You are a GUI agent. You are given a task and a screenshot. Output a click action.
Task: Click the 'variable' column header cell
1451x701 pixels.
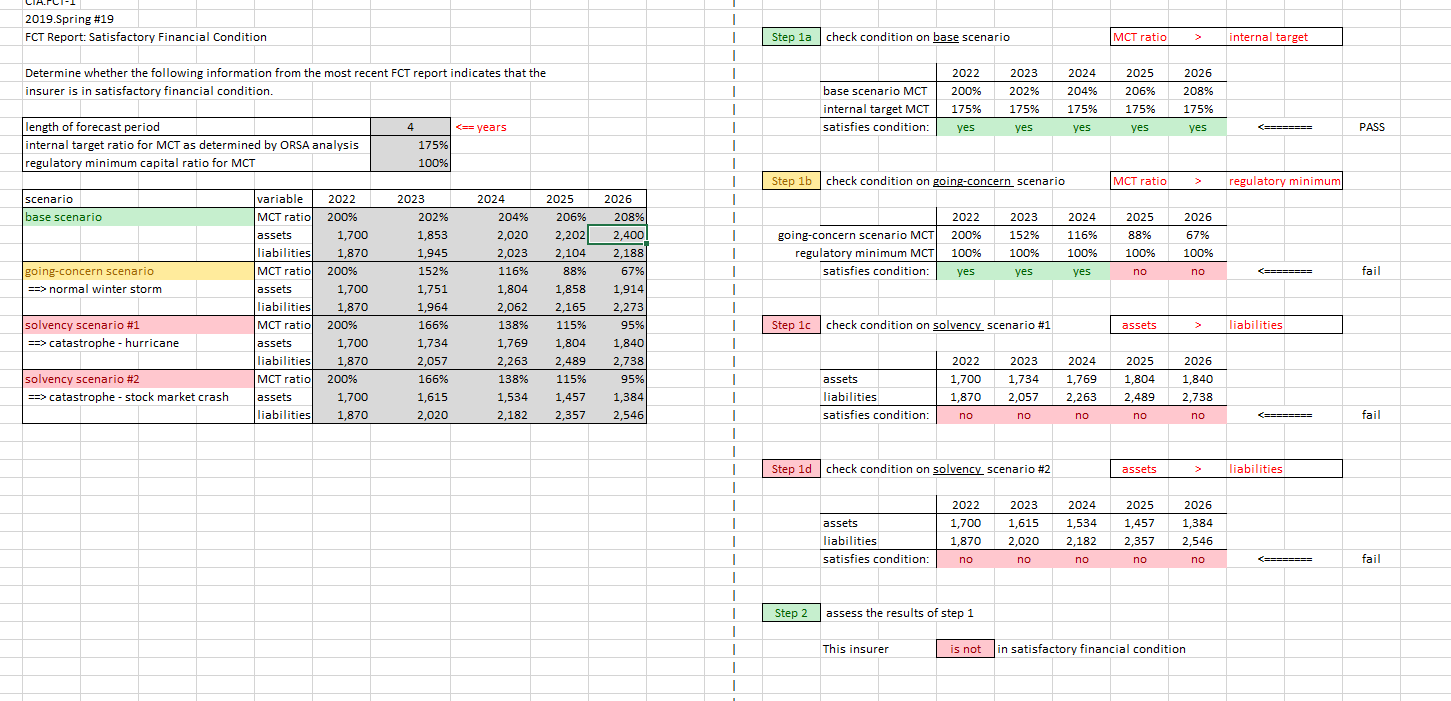coord(284,199)
